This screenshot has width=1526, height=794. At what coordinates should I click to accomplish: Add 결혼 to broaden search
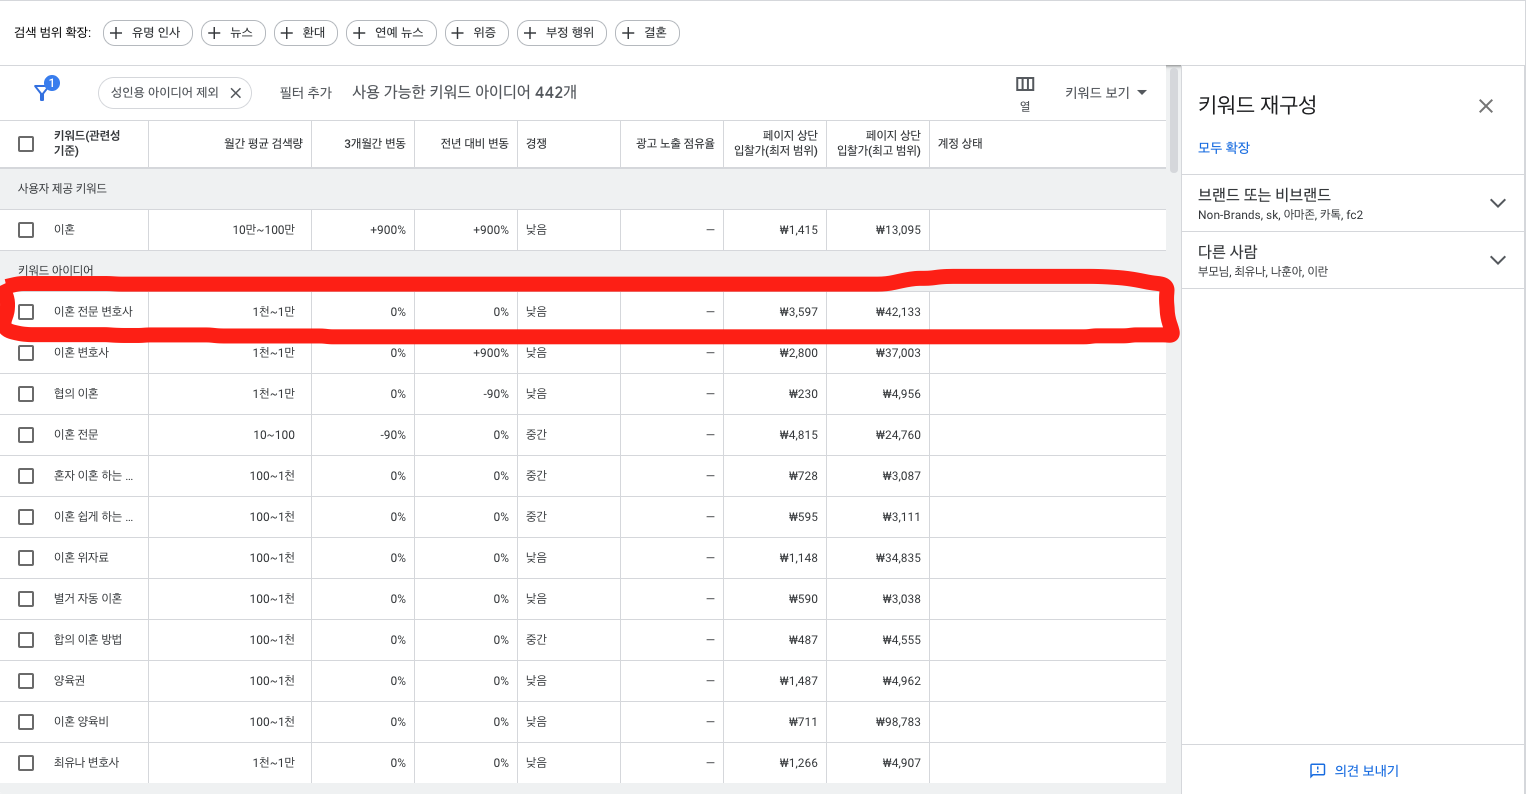coord(647,33)
